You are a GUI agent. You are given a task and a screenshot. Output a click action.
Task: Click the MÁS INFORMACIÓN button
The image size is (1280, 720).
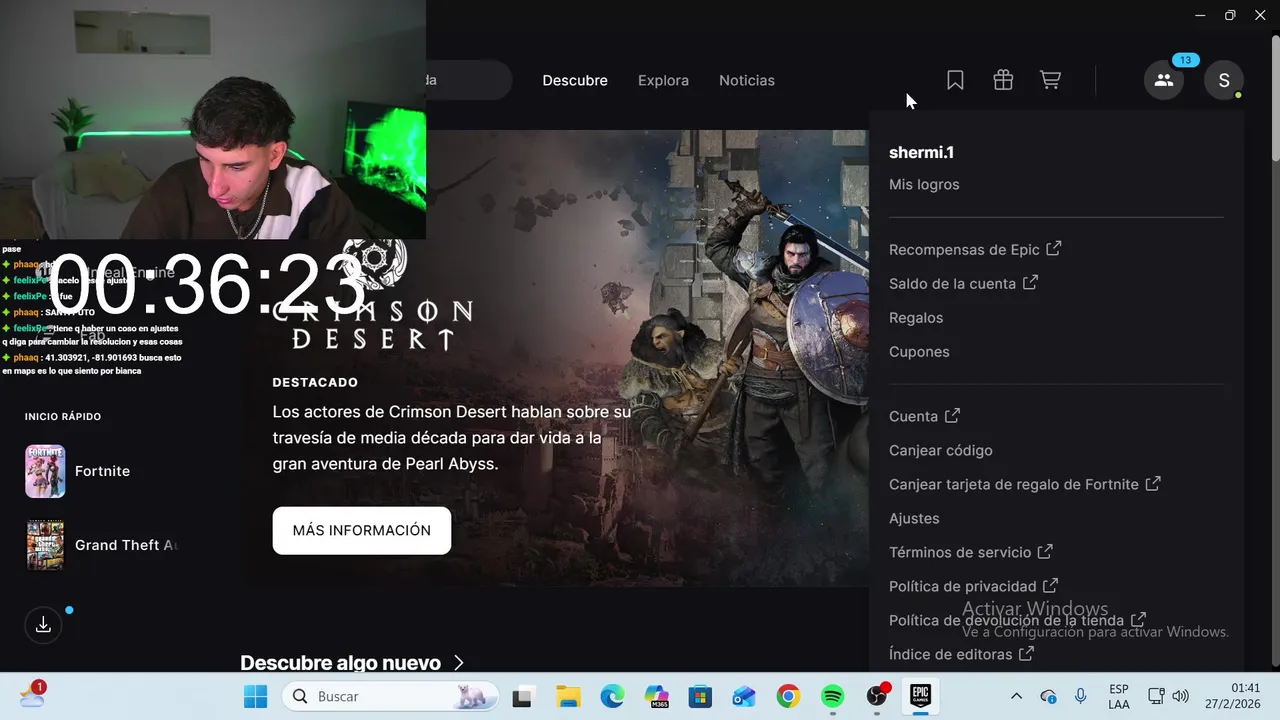[362, 530]
